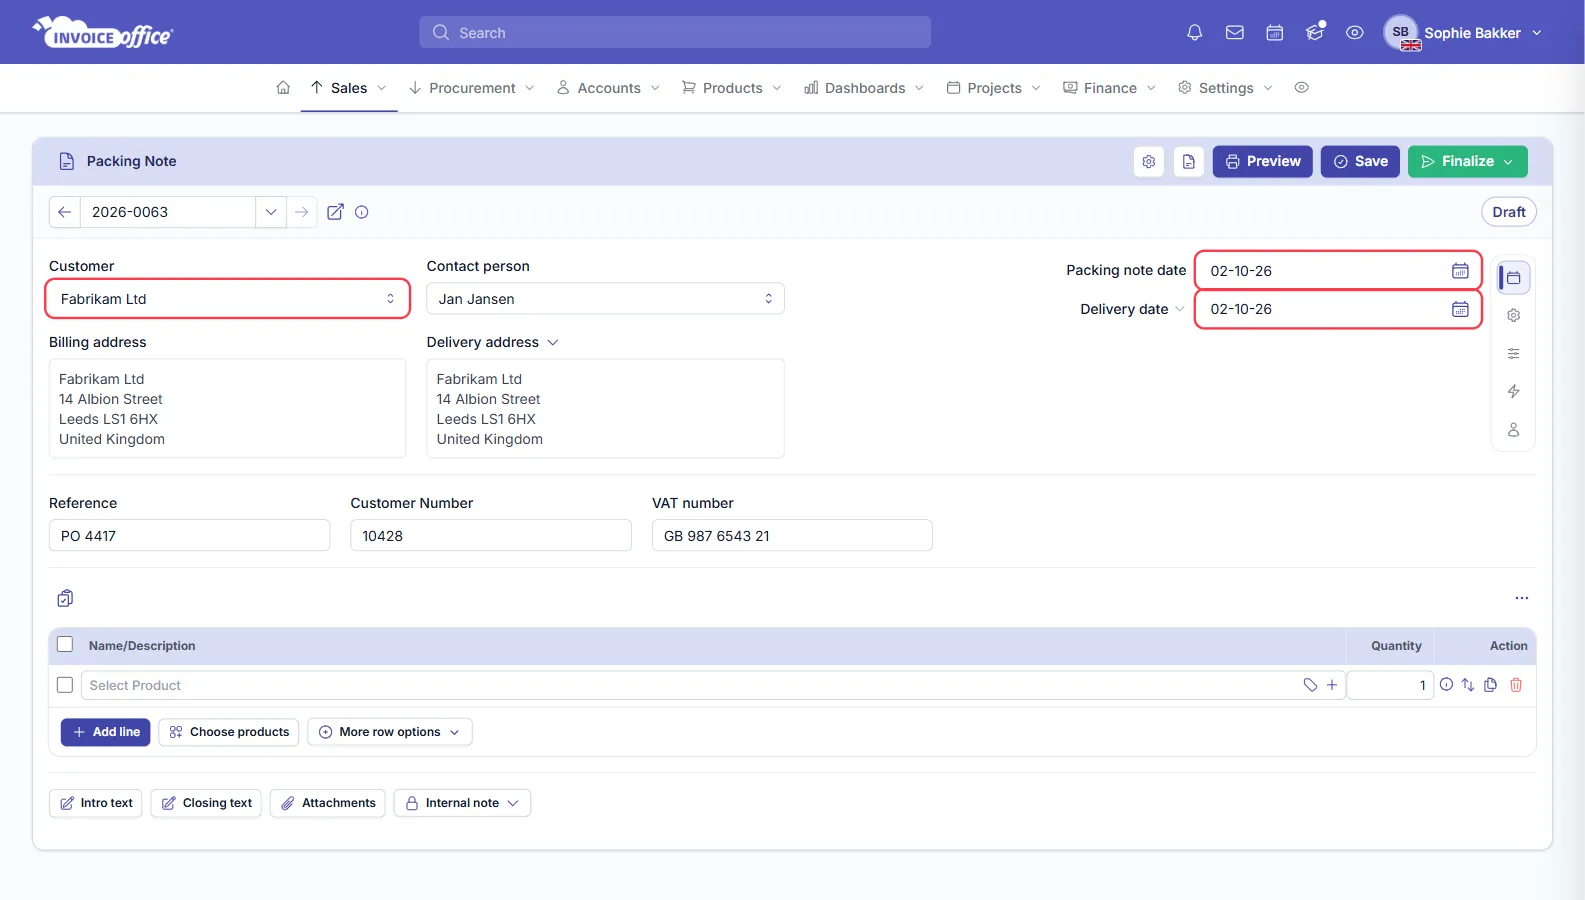Screen dimensions: 1585x900
Task: Toggle the select-all checkbox in table header
Action: point(65,645)
